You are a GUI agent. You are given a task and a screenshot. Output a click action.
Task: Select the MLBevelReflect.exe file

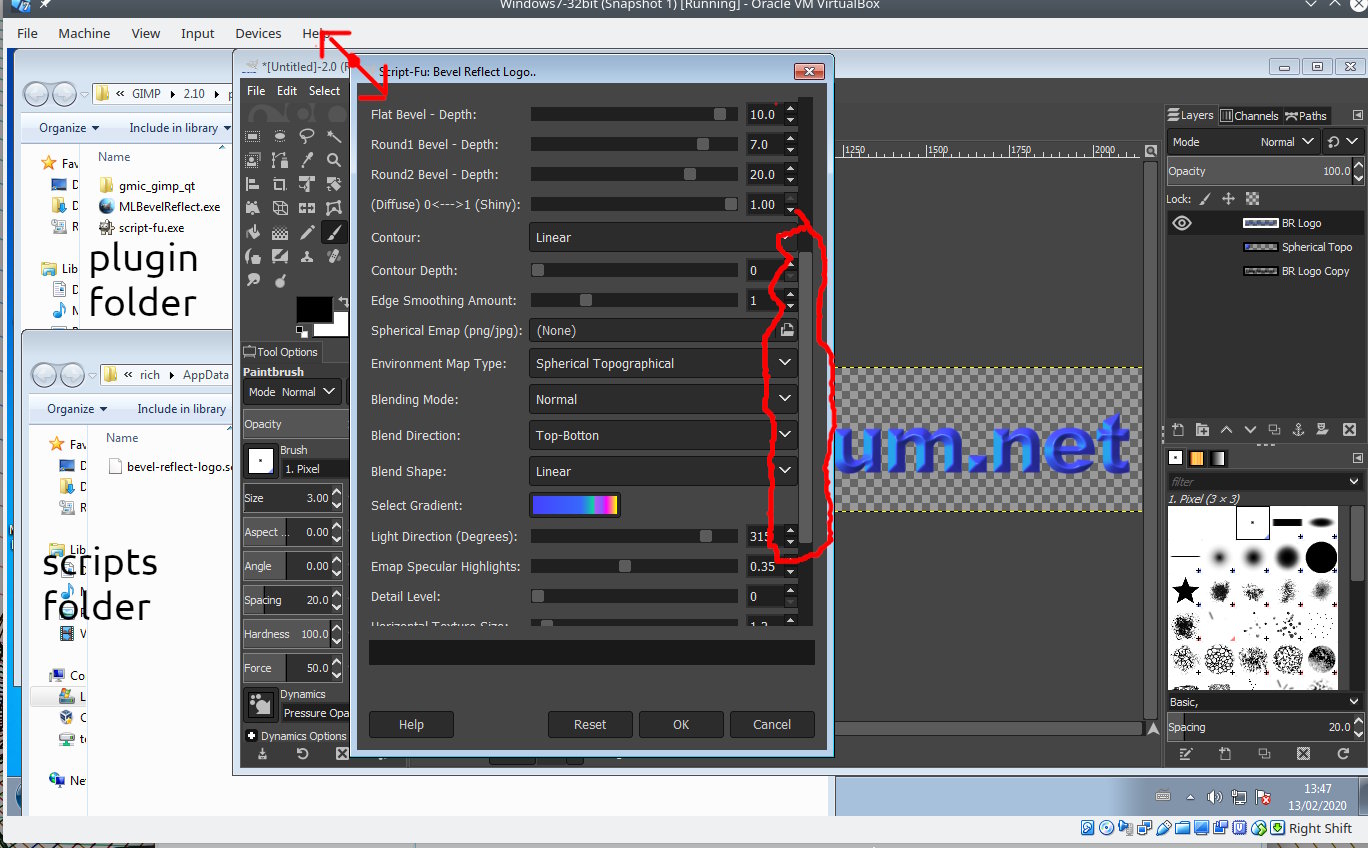[159, 207]
